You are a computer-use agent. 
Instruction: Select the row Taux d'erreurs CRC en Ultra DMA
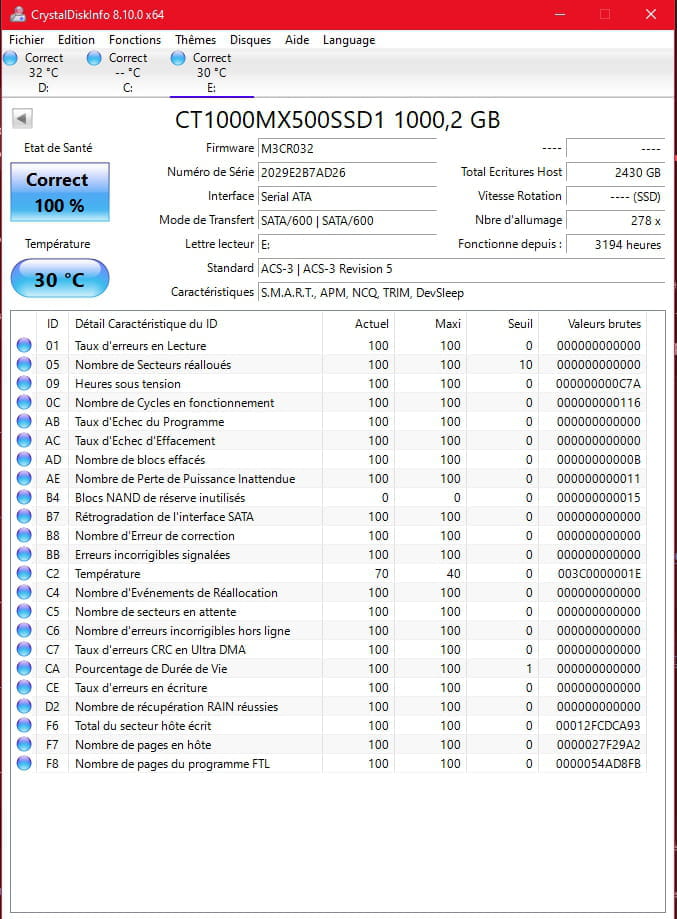(329, 649)
